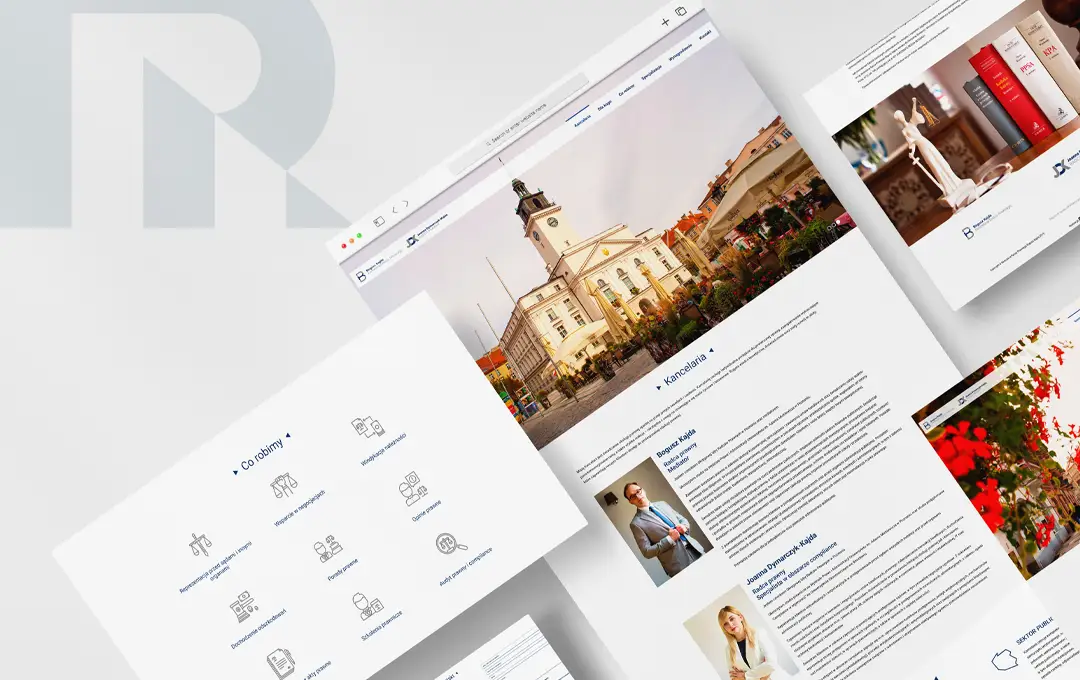This screenshot has height=680, width=1080.
Task: Click the Reprezentacja przed sądami label
Action: (x=216, y=568)
